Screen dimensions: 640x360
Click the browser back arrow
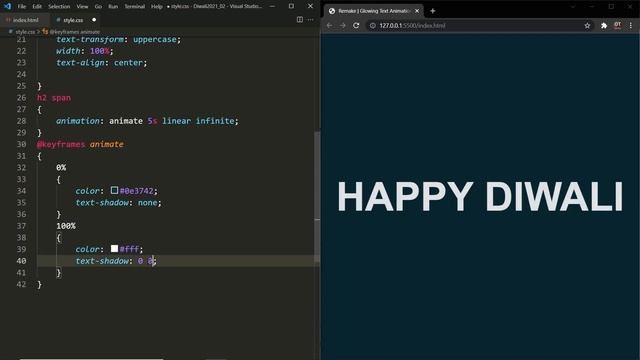click(329, 25)
